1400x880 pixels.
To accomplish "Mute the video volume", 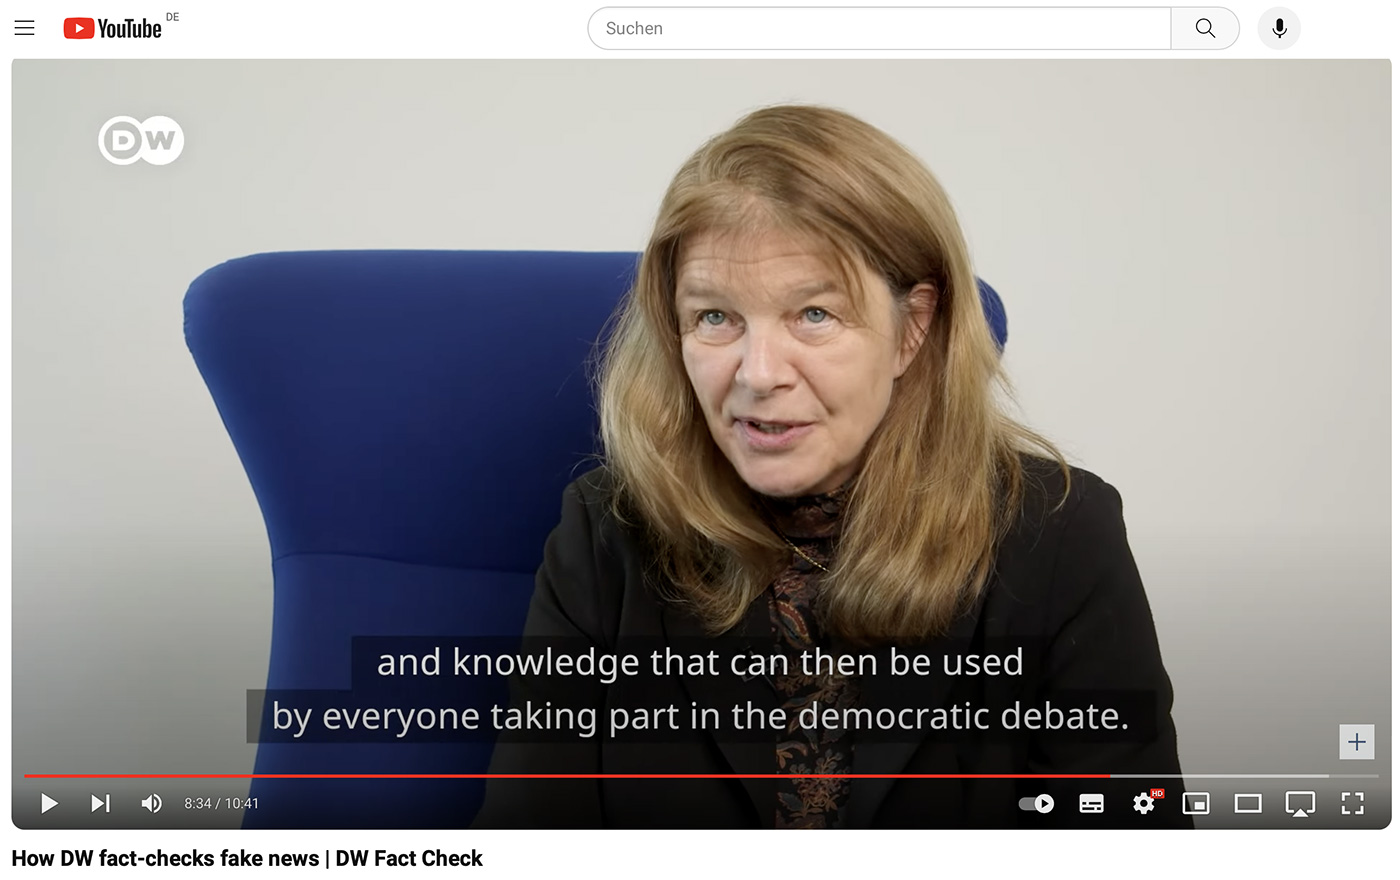I will [x=152, y=803].
